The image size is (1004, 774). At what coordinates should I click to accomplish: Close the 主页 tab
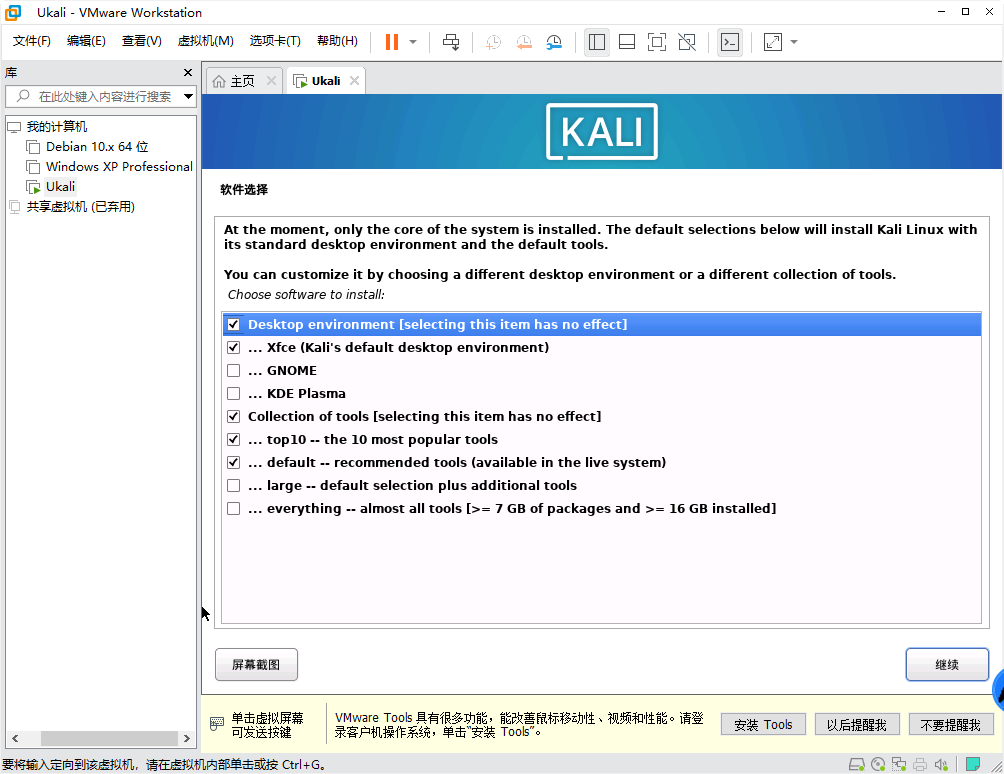click(x=271, y=81)
